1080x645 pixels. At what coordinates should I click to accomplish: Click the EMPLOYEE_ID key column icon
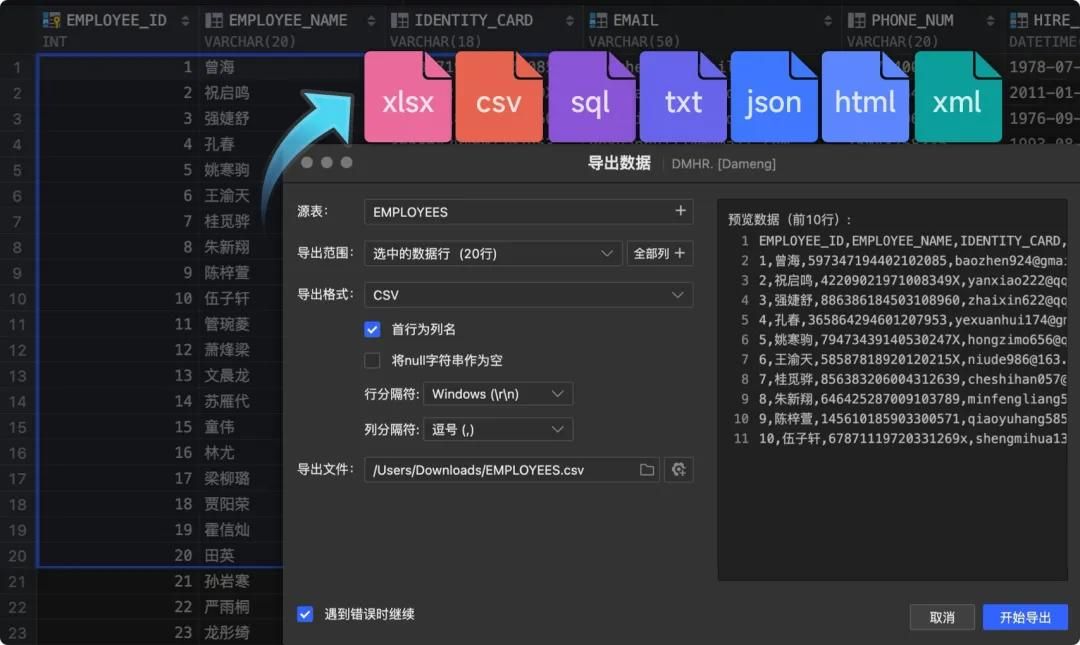pos(52,21)
